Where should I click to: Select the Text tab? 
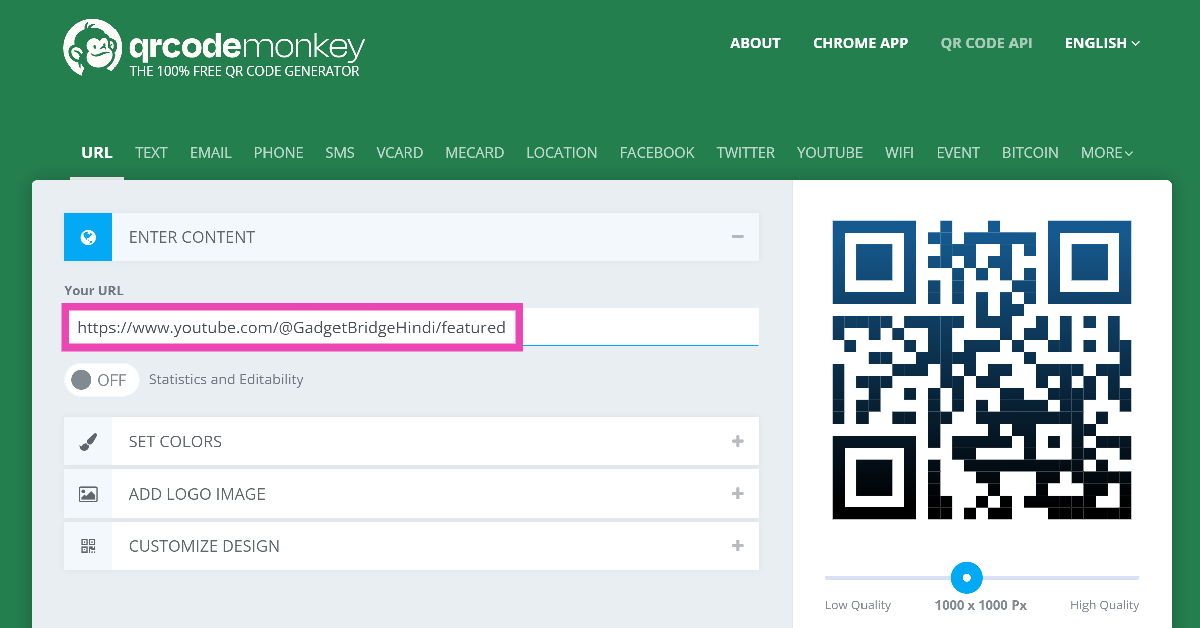151,153
